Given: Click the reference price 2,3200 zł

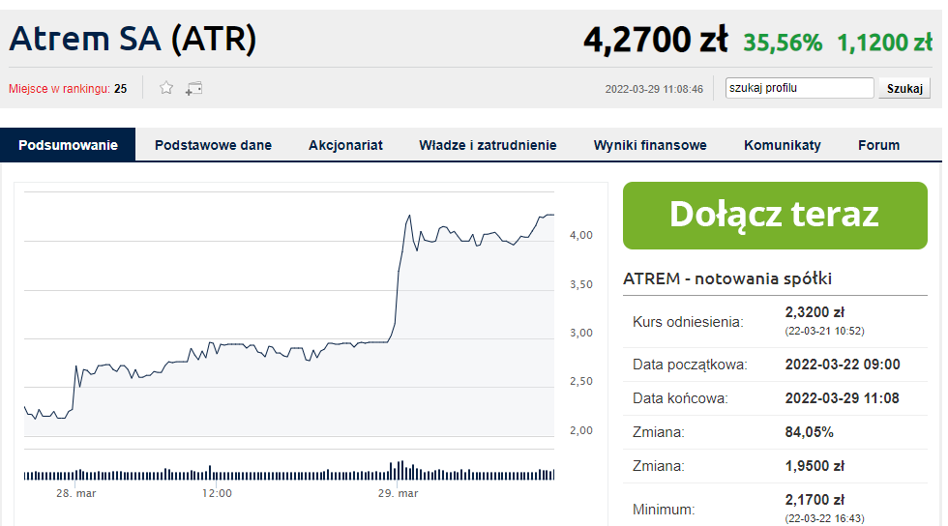Looking at the screenshot, I should (x=814, y=312).
